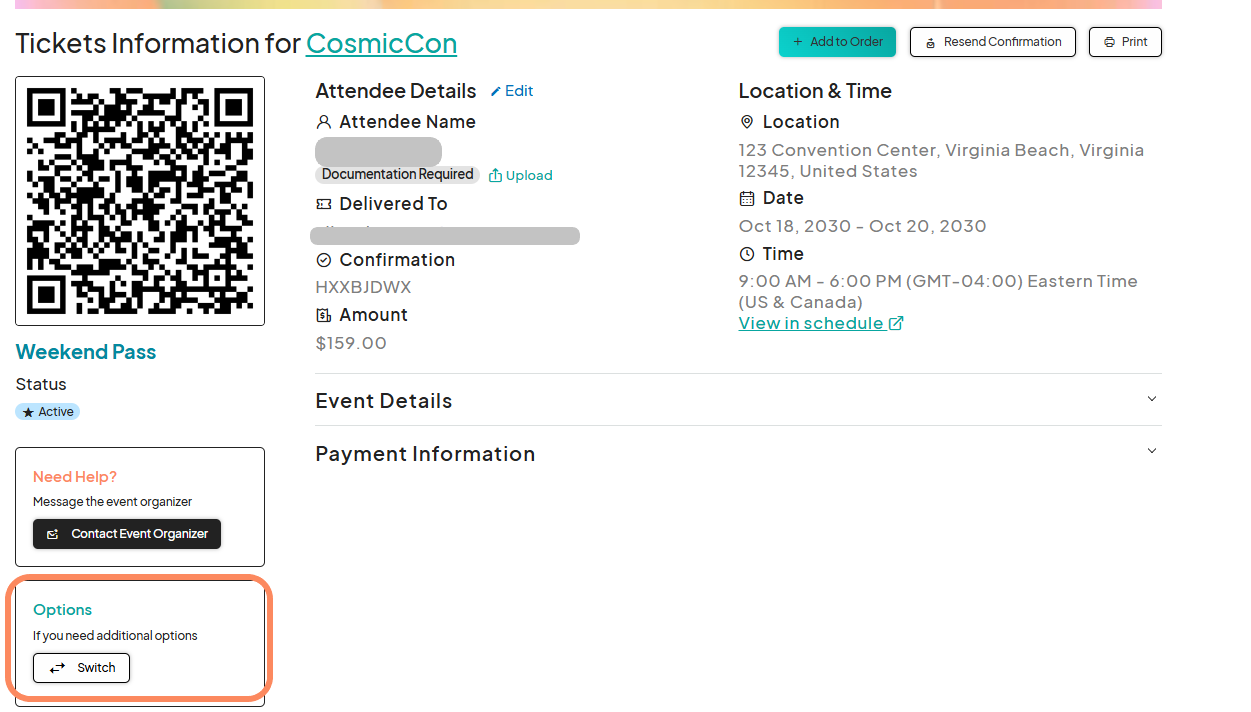Click the 9:00 AM - 6:00 PM time text

pos(938,292)
